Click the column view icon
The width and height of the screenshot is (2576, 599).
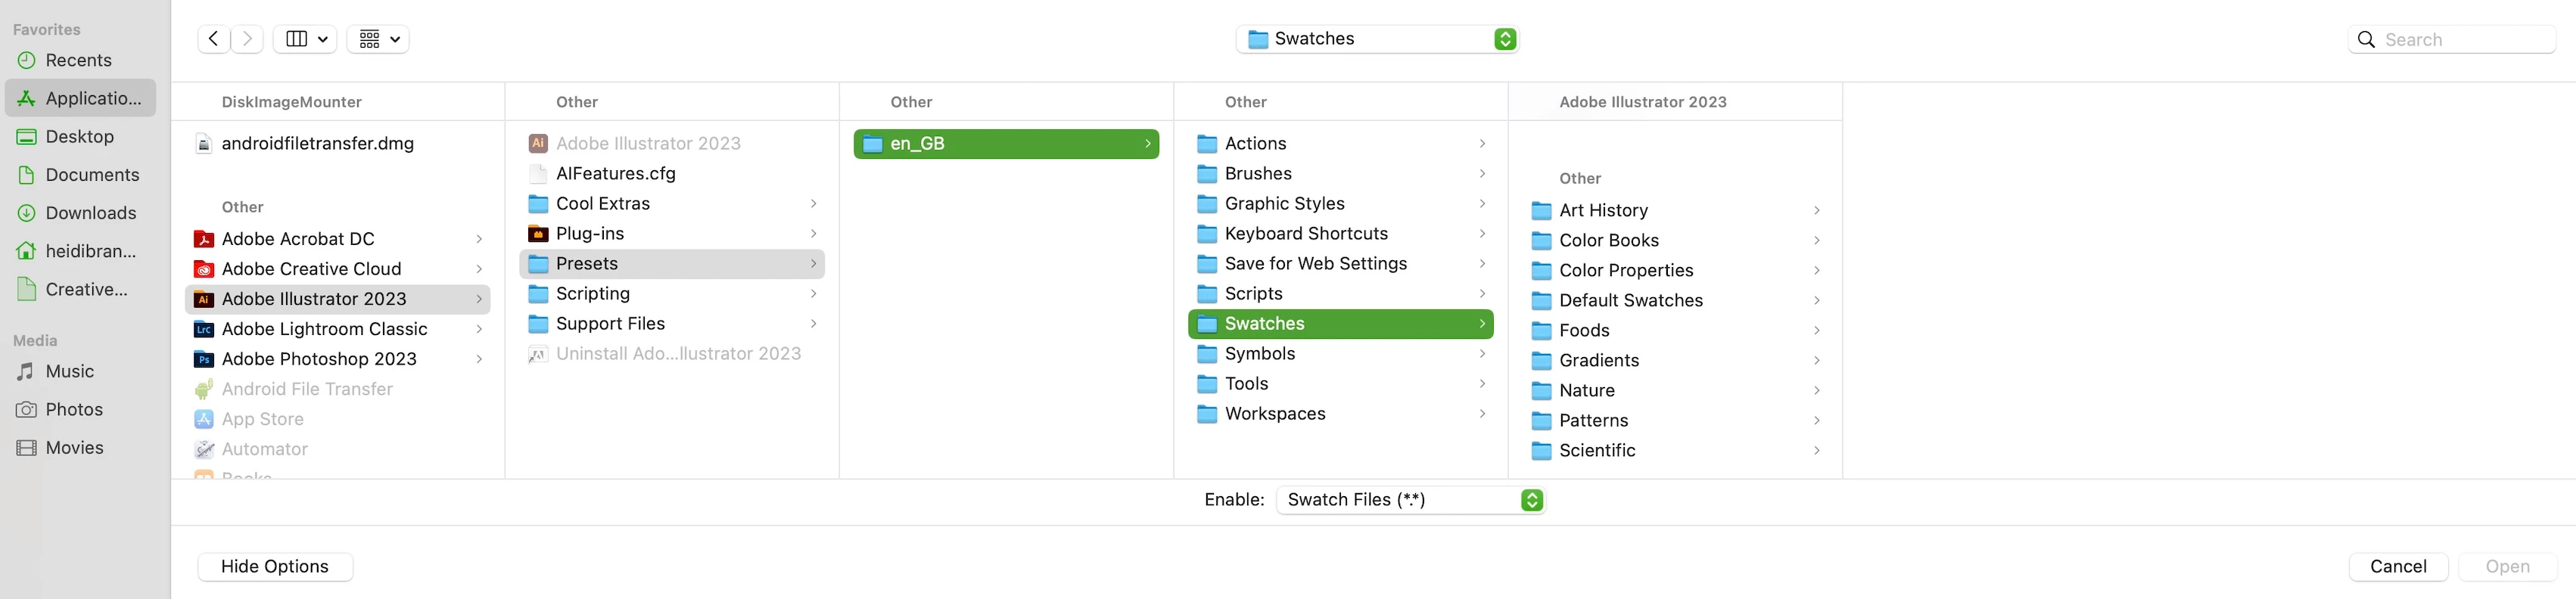(x=296, y=39)
